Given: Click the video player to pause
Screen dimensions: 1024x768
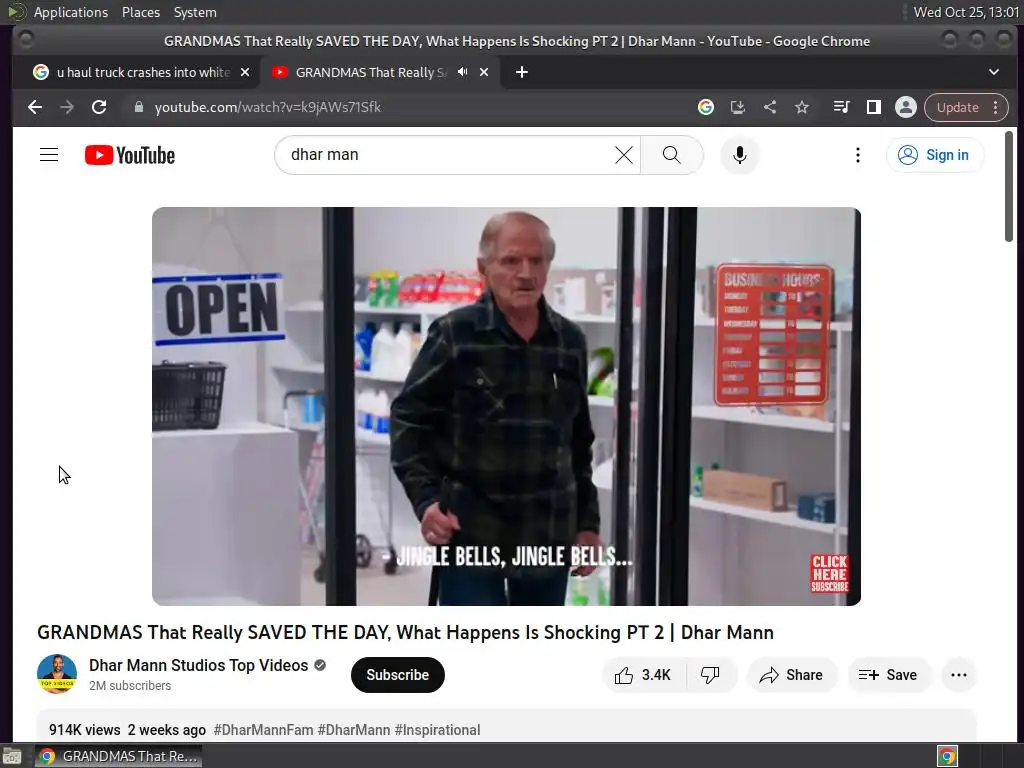Looking at the screenshot, I should [506, 406].
